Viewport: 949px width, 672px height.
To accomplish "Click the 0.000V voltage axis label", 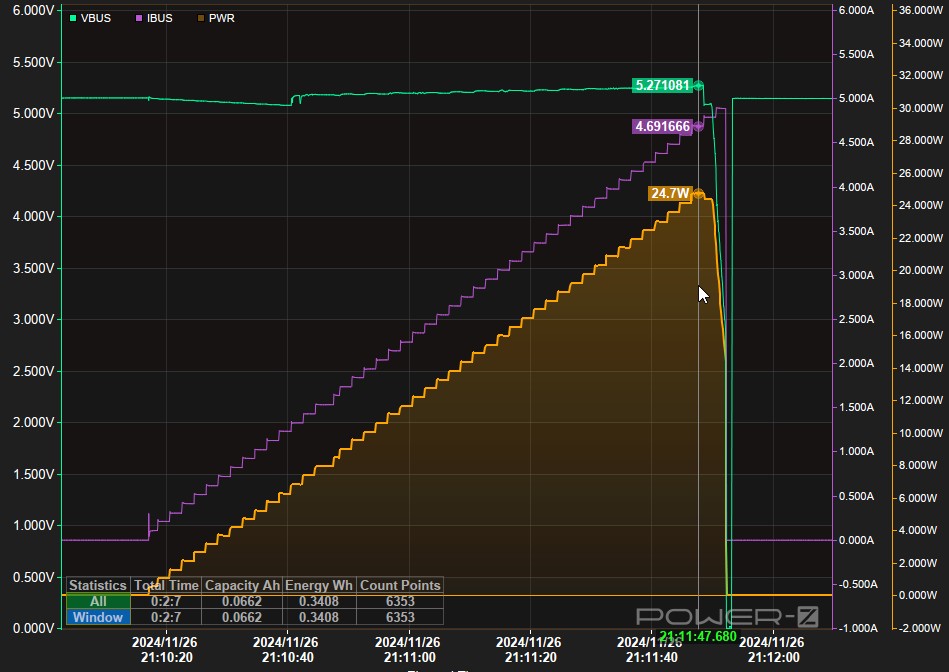I will [x=33, y=628].
